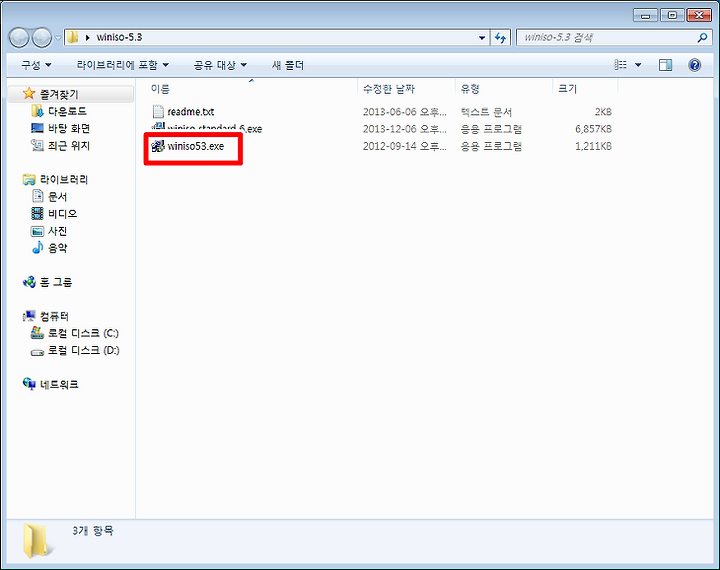Image resolution: width=720 pixels, height=570 pixels.
Task: Click the homegroup icon beside 홈 그룹
Action: point(29,282)
